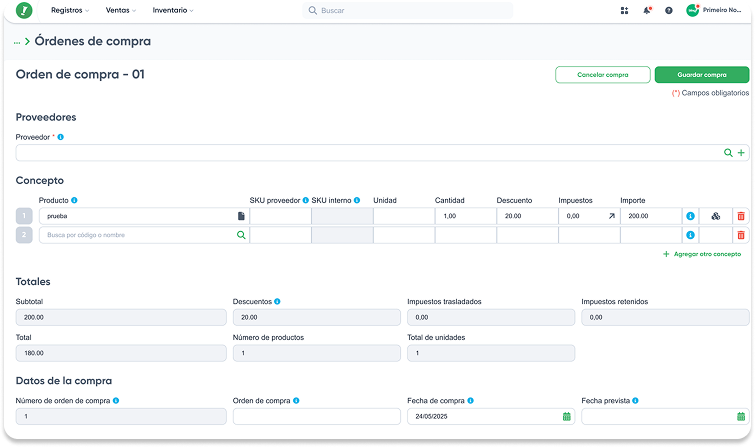Click Cantidad field with 1,00
The image size is (755, 447).
pyautogui.click(x=466, y=216)
